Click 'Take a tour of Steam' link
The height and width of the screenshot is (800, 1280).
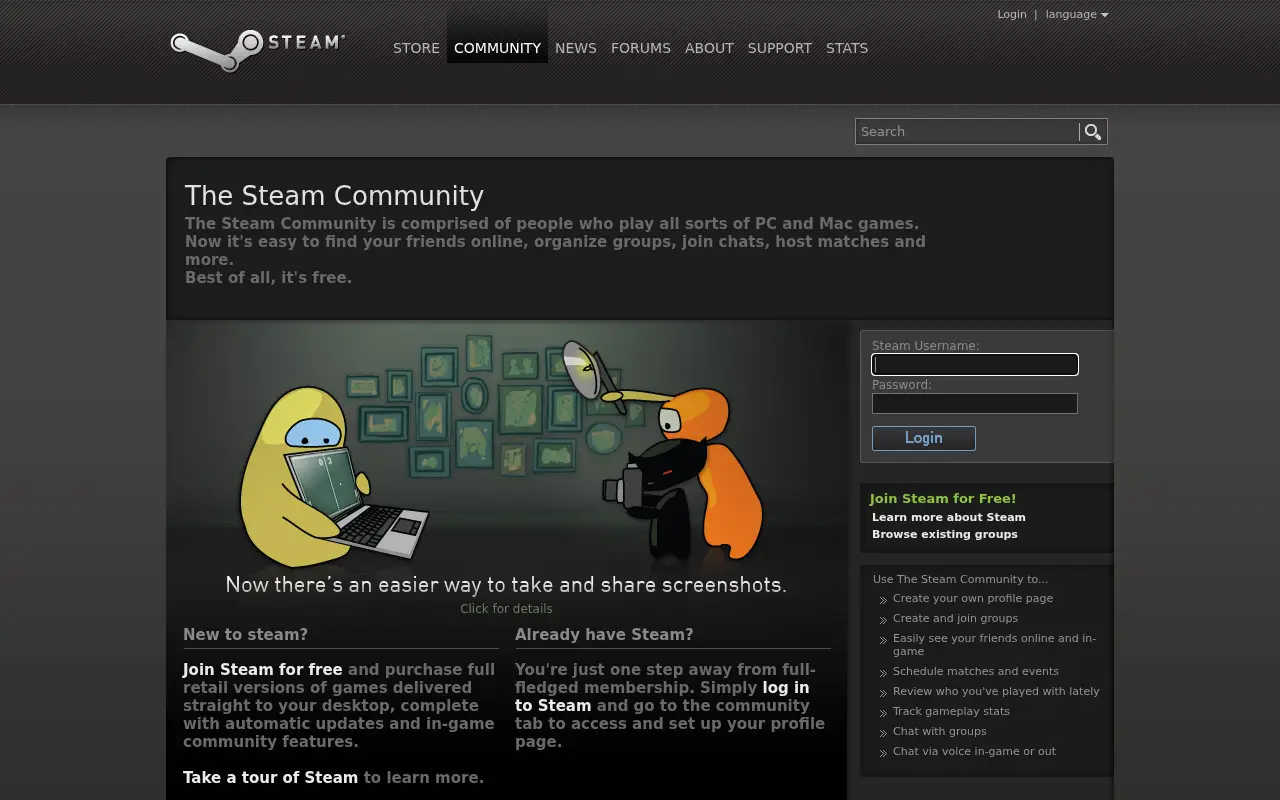click(x=270, y=778)
